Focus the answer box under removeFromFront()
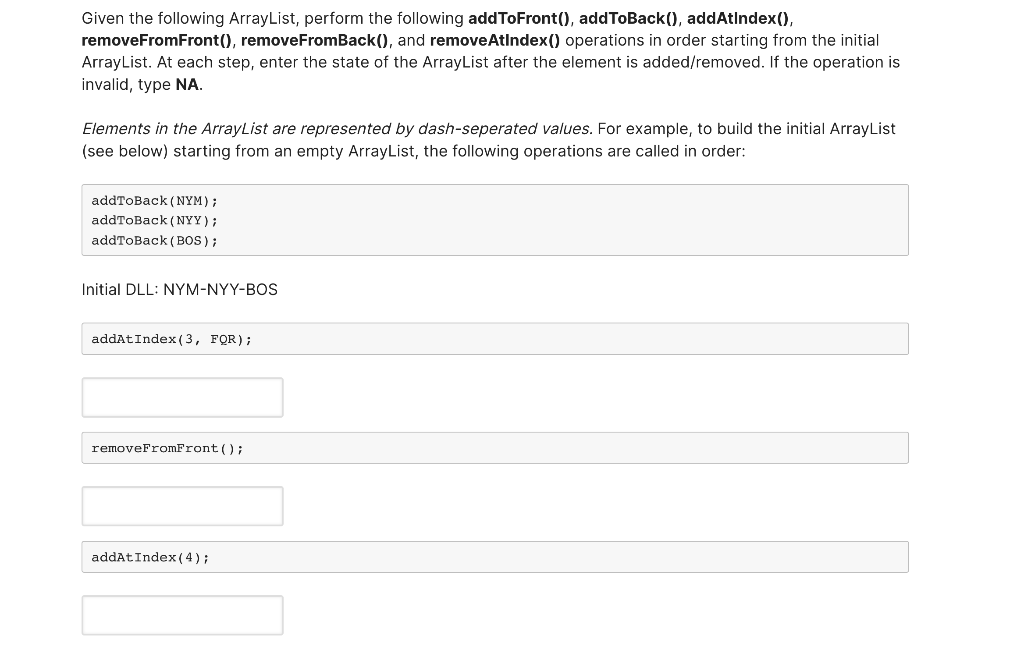Viewport: 1024px width, 646px height. pos(182,506)
